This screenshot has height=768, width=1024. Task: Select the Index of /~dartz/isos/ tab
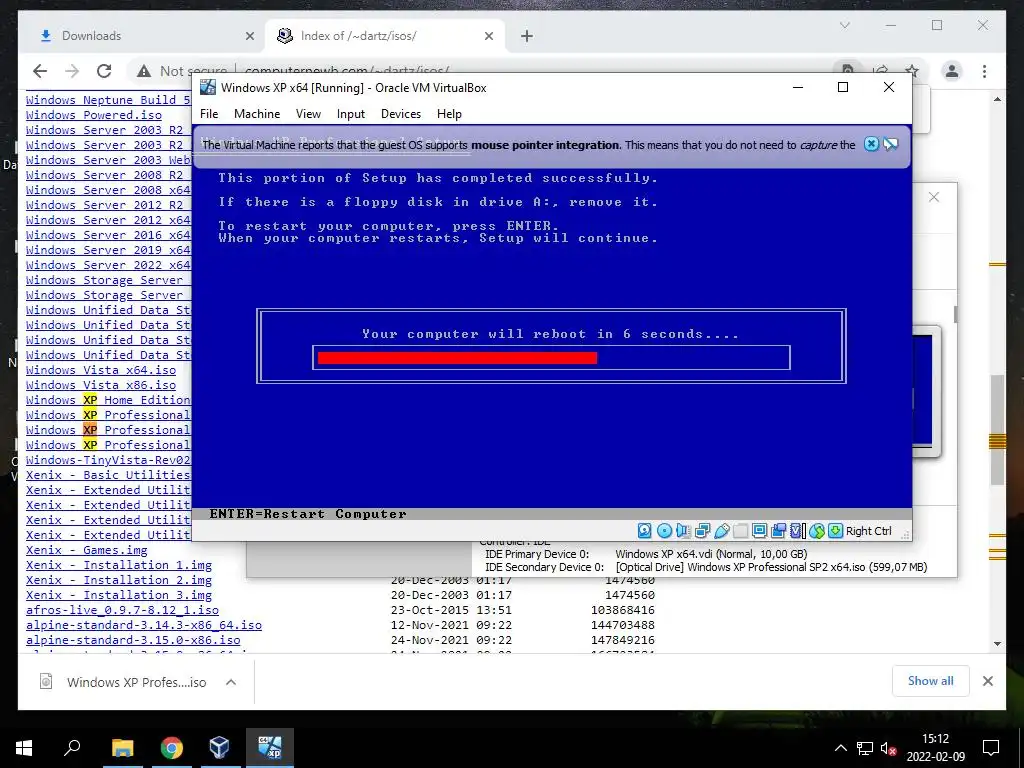coord(384,36)
